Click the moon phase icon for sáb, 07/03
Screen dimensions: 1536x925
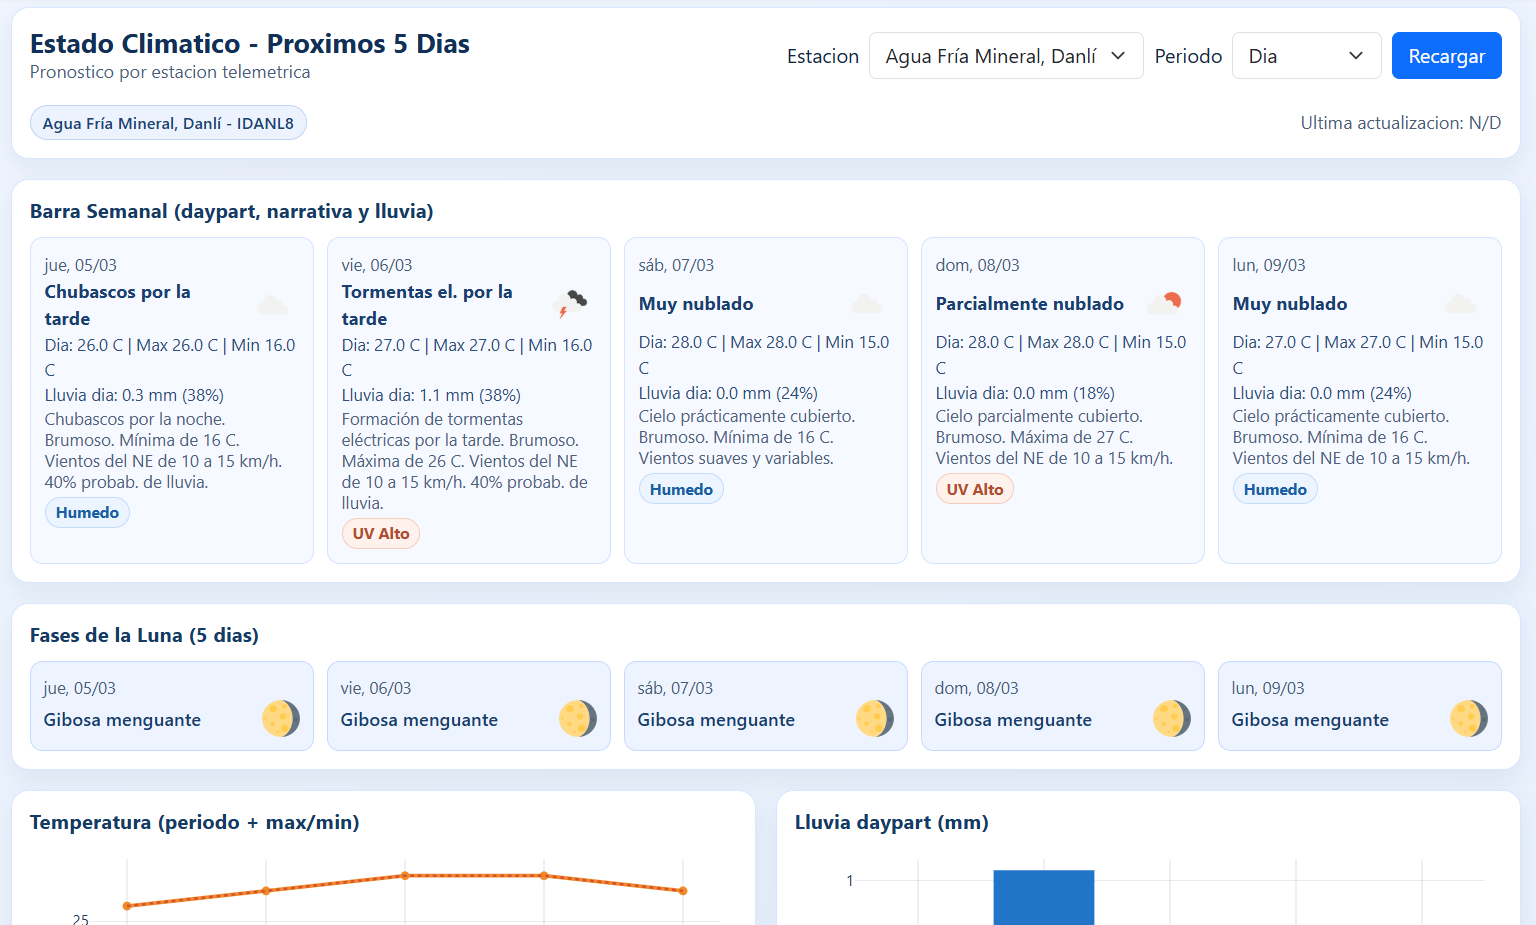pos(875,719)
